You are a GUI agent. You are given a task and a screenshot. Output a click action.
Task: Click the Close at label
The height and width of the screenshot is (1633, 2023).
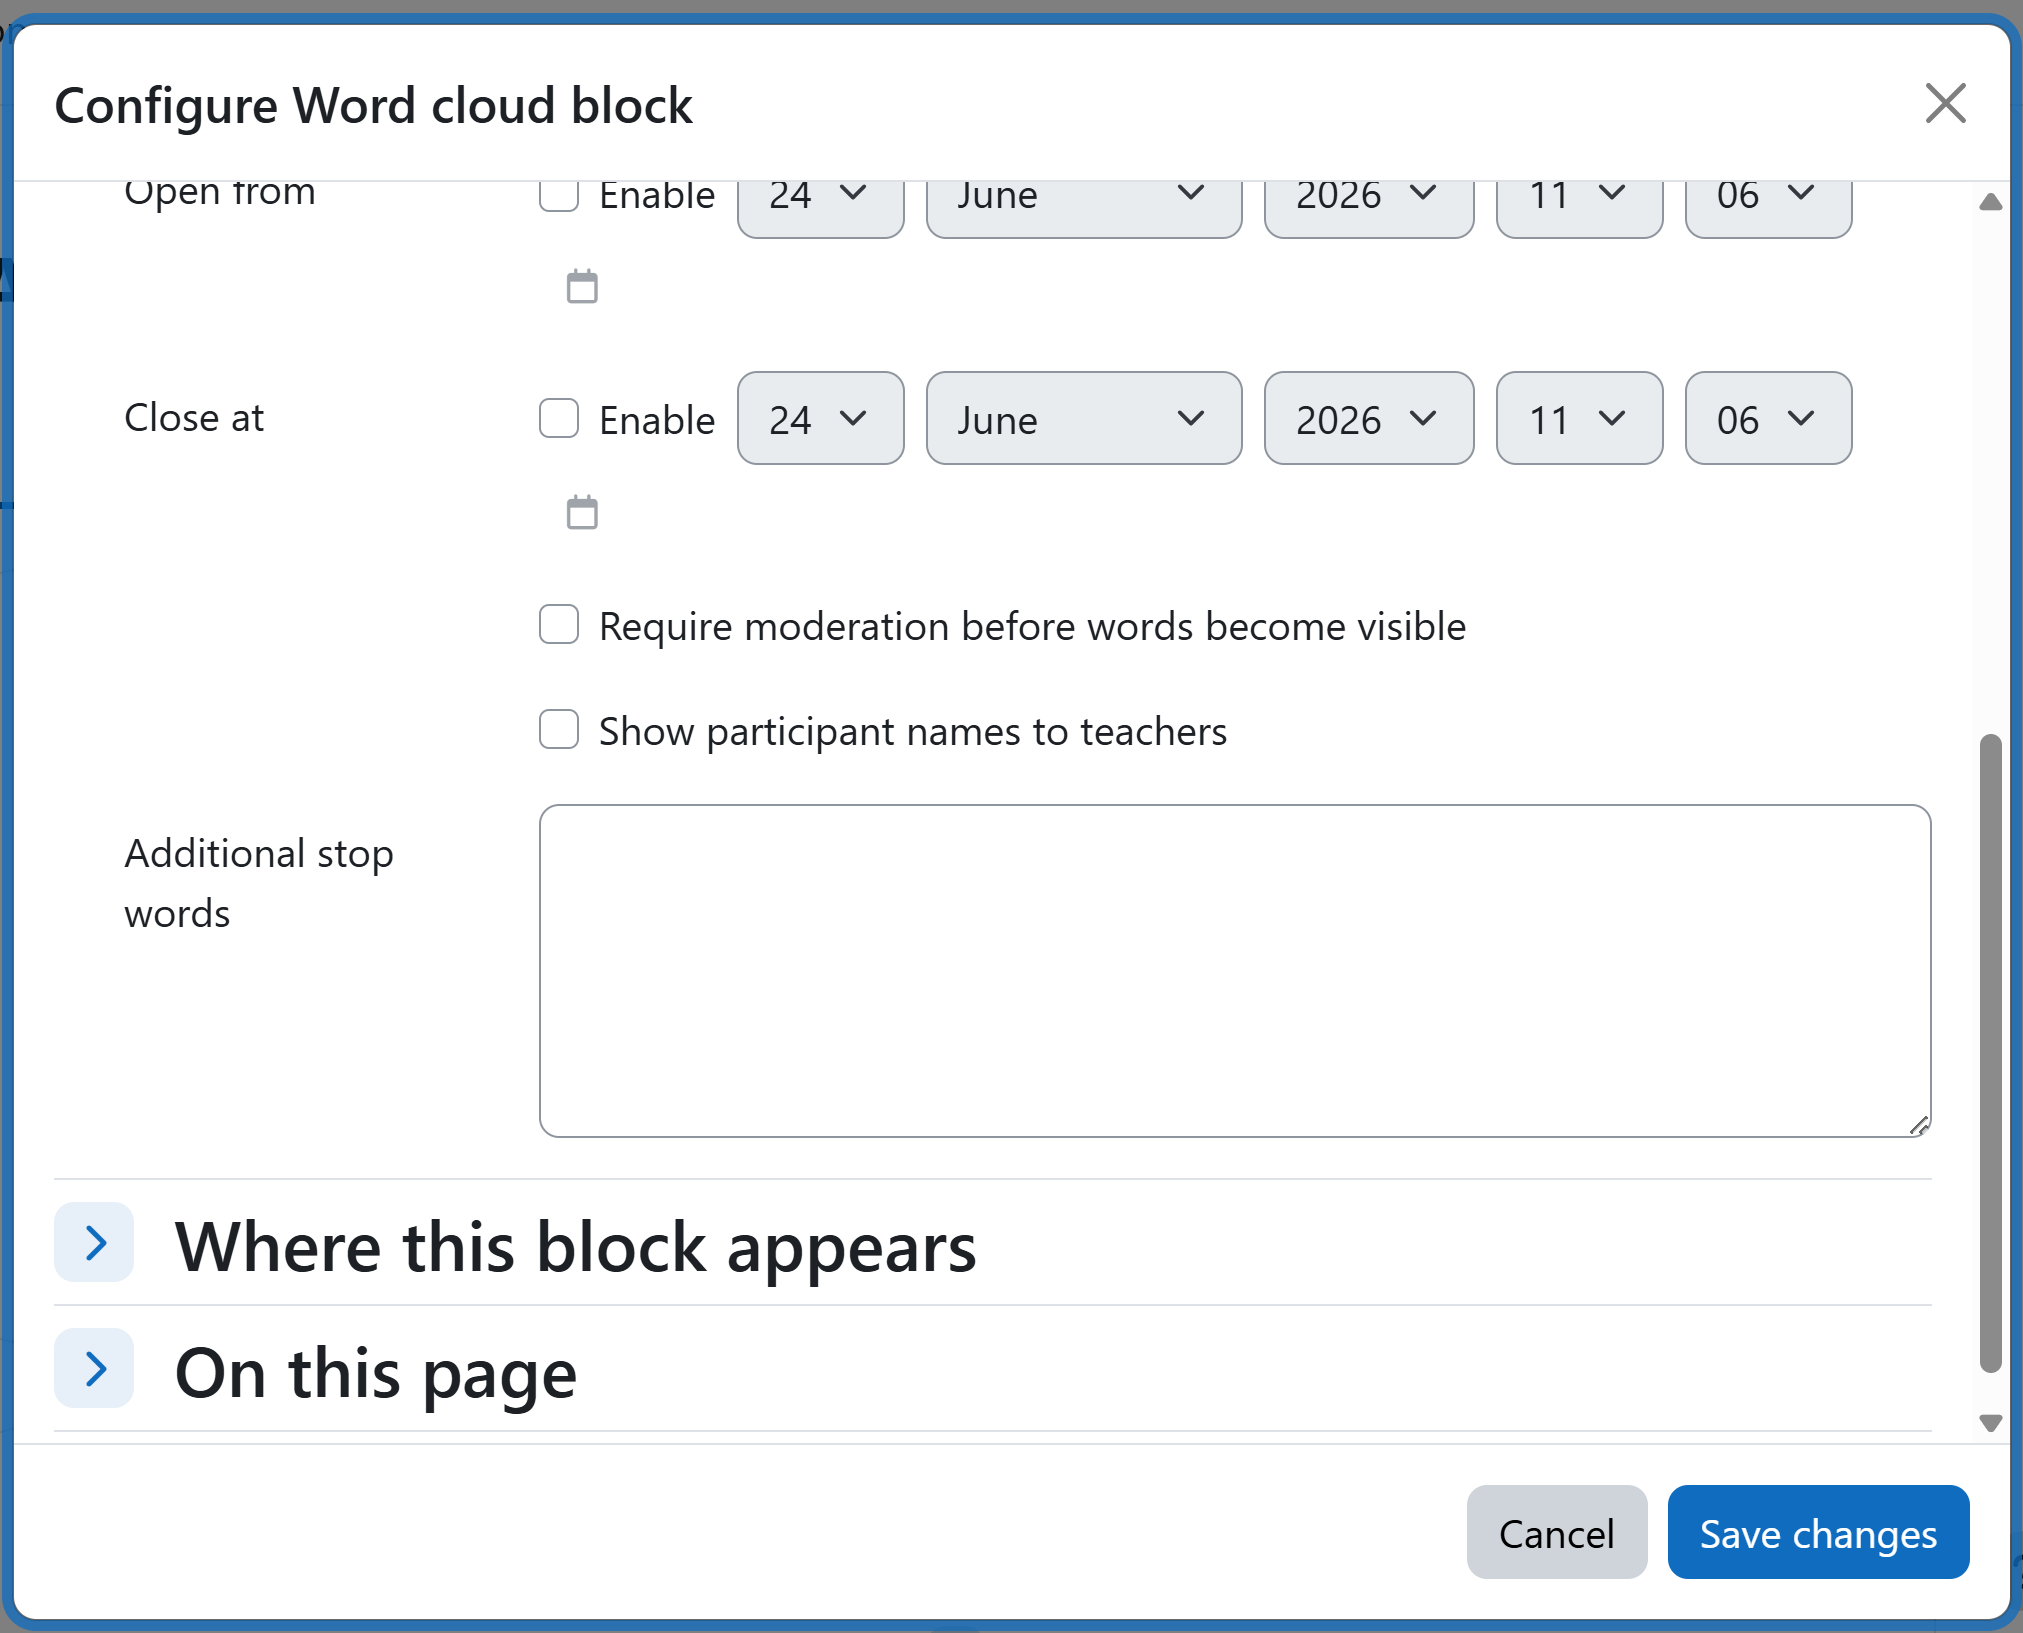[x=194, y=417]
